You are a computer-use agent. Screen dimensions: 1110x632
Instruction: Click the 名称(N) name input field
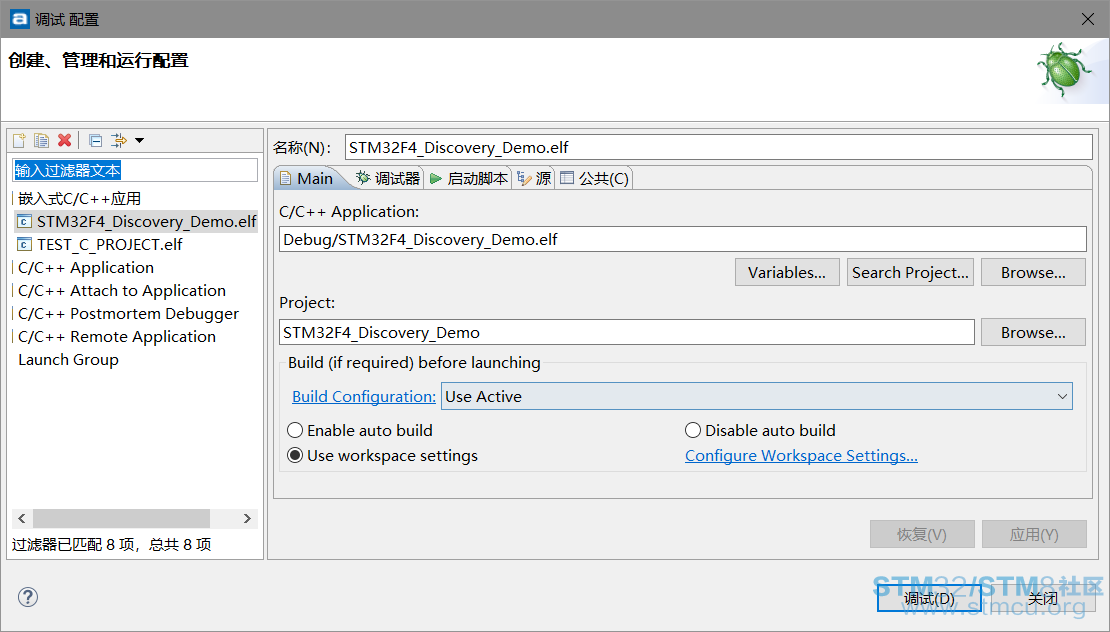(x=719, y=147)
